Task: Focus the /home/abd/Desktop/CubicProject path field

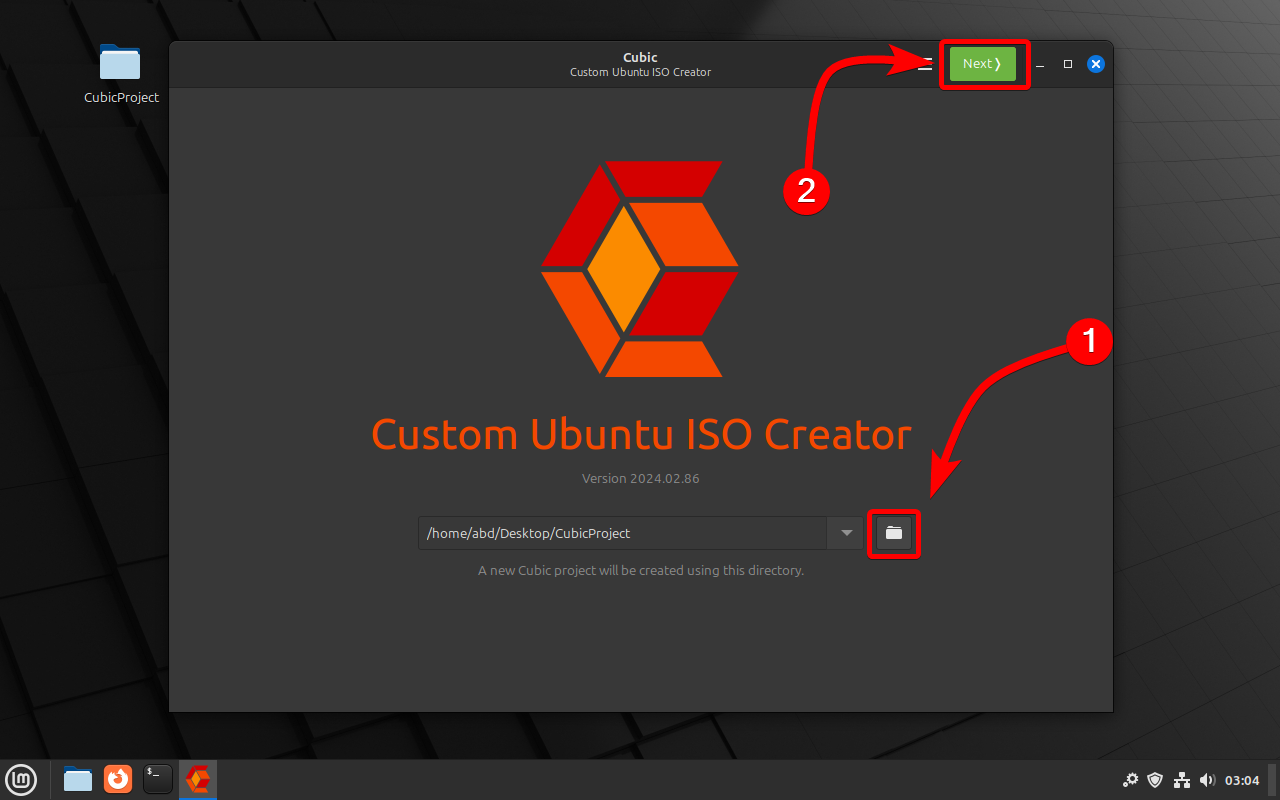Action: (623, 533)
